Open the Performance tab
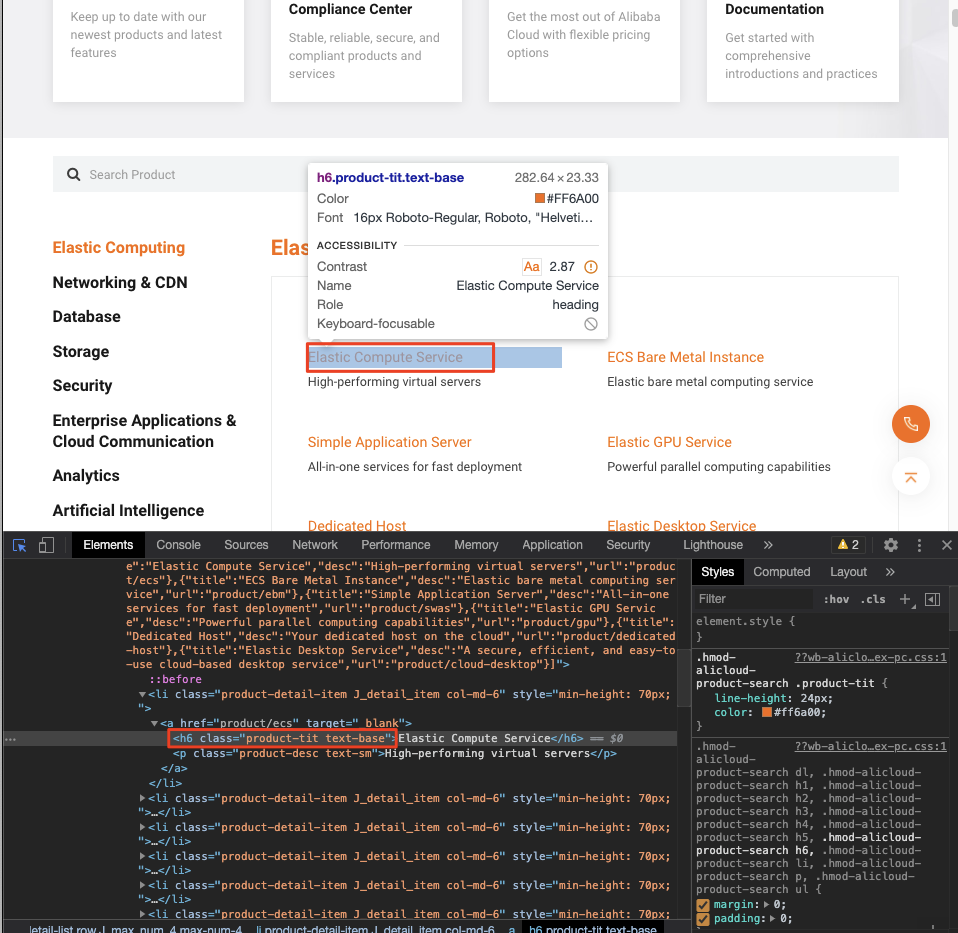 pos(395,545)
